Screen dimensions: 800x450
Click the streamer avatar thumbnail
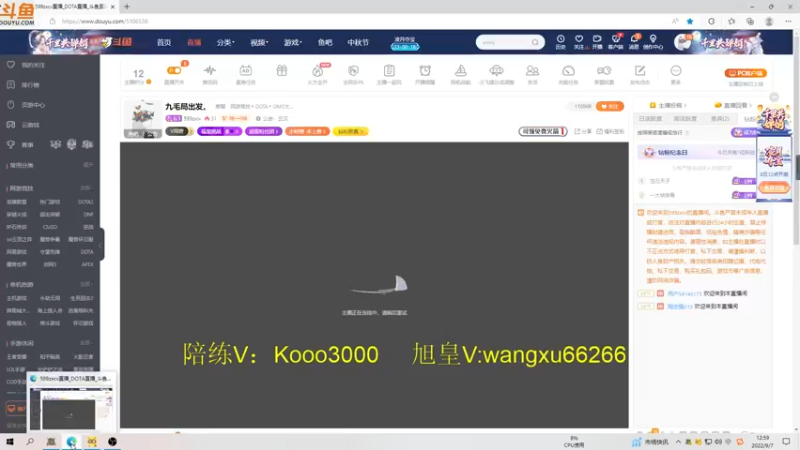(142, 118)
